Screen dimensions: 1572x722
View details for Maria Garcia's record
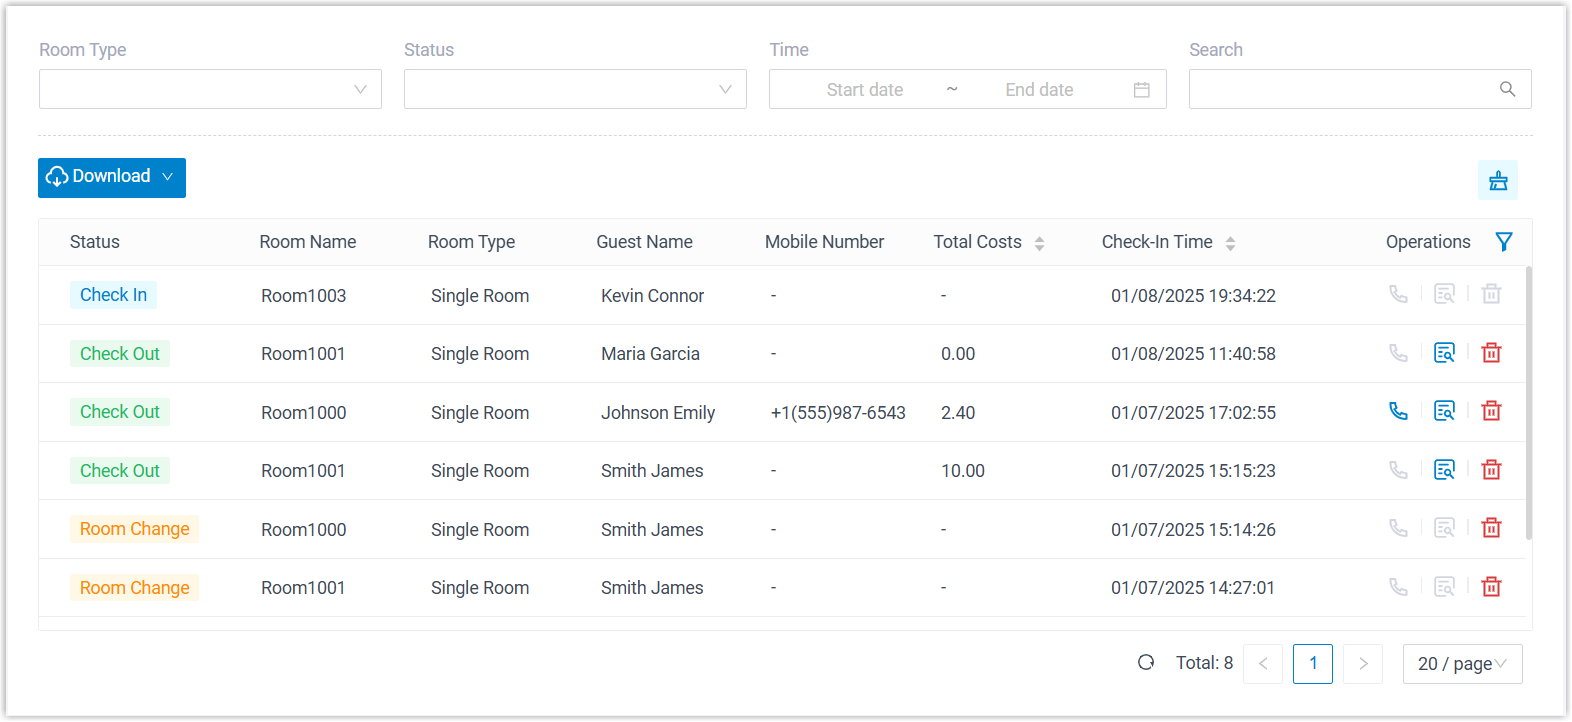point(1444,353)
